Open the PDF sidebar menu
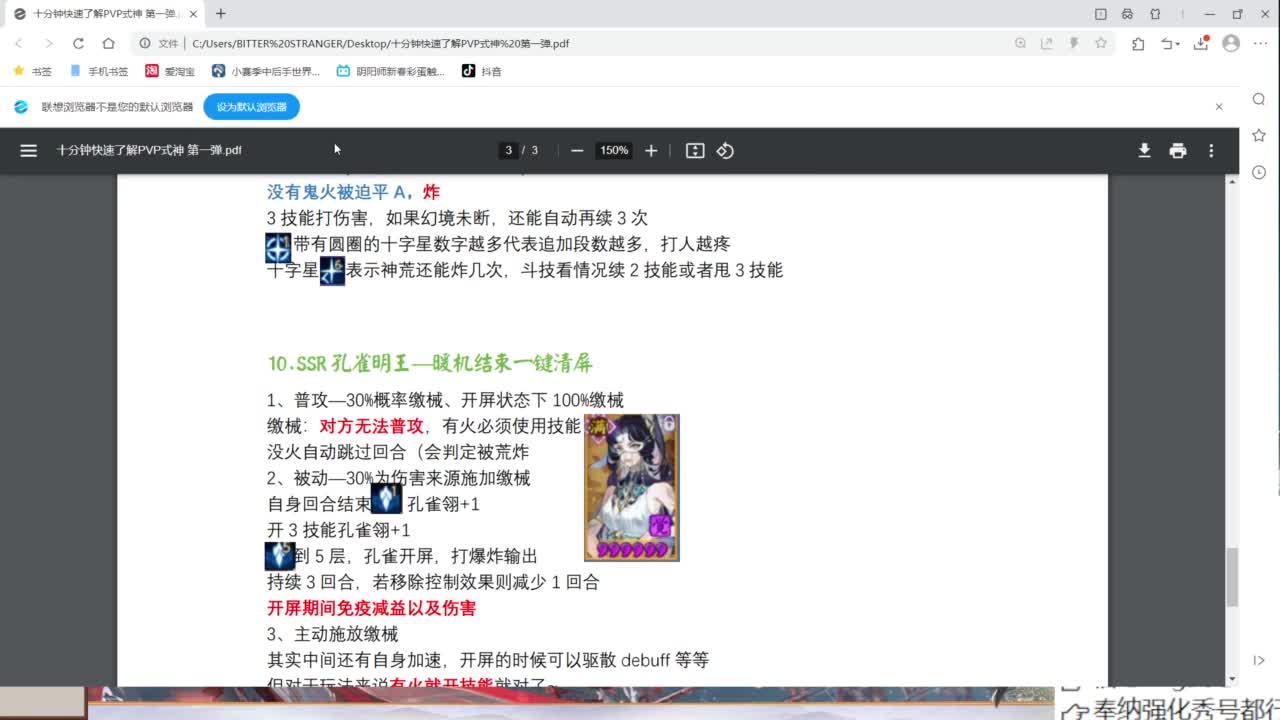This screenshot has height=720, width=1280. click(x=28, y=150)
